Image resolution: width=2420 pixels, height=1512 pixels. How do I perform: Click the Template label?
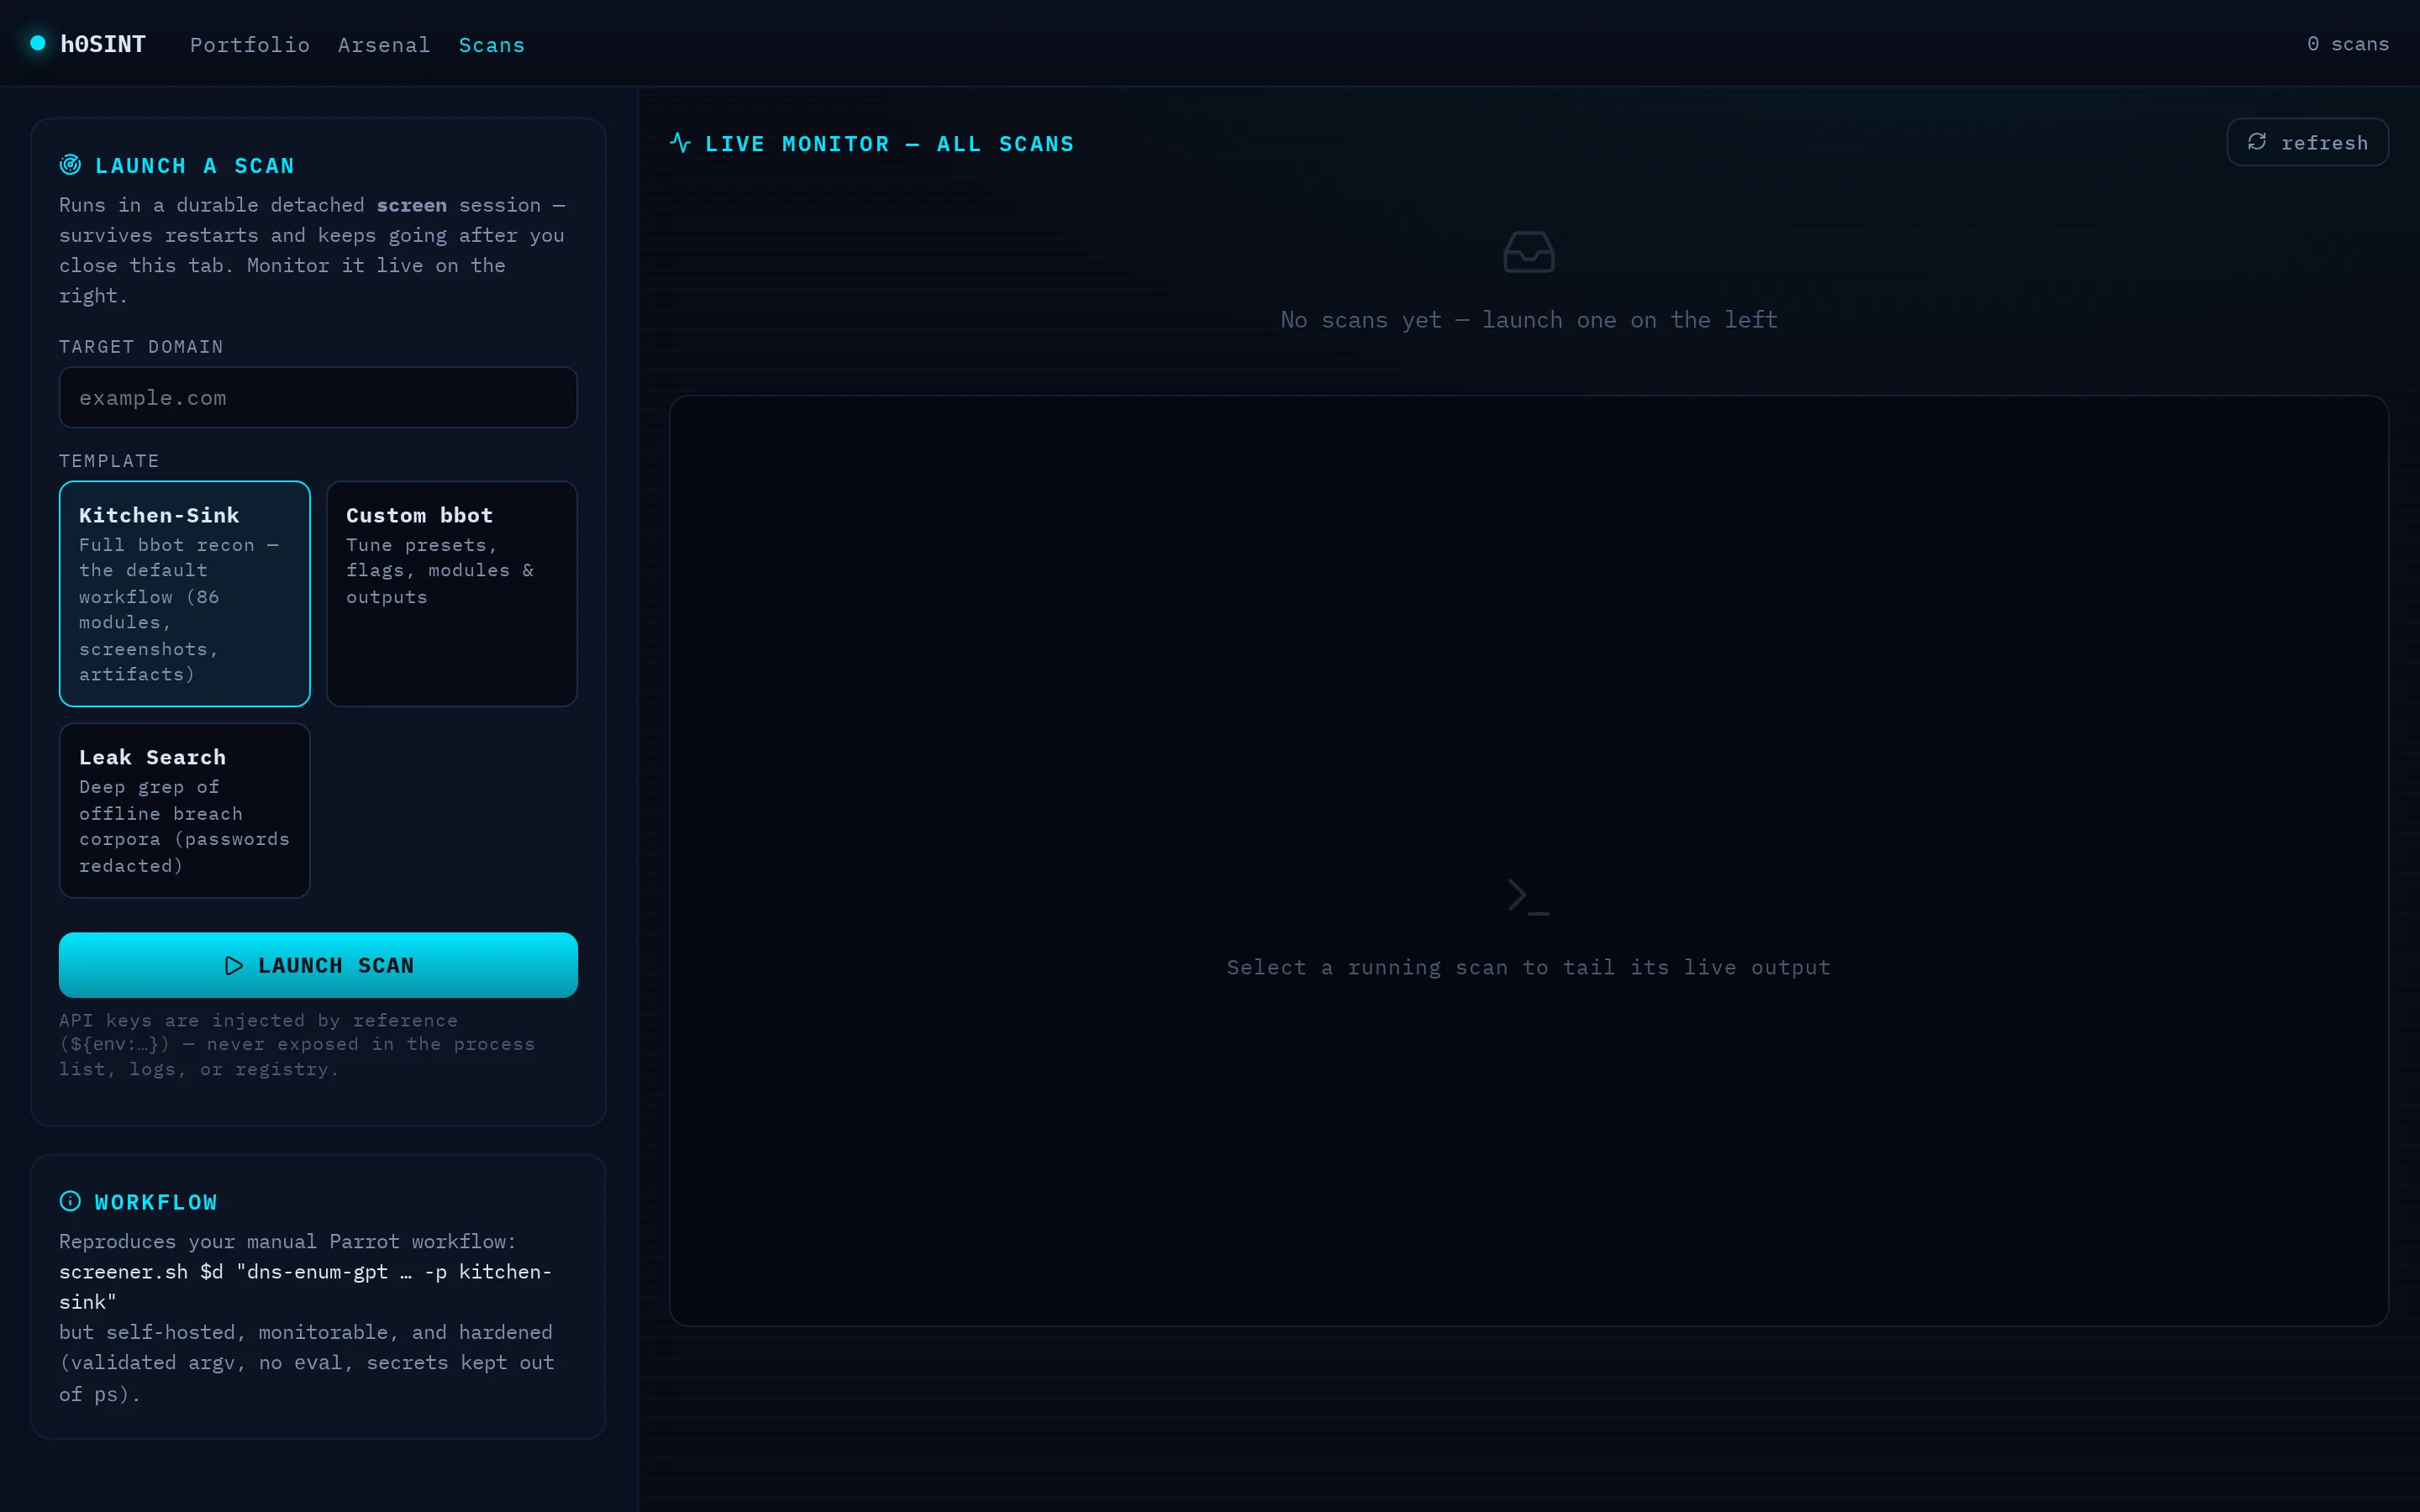[x=109, y=461]
